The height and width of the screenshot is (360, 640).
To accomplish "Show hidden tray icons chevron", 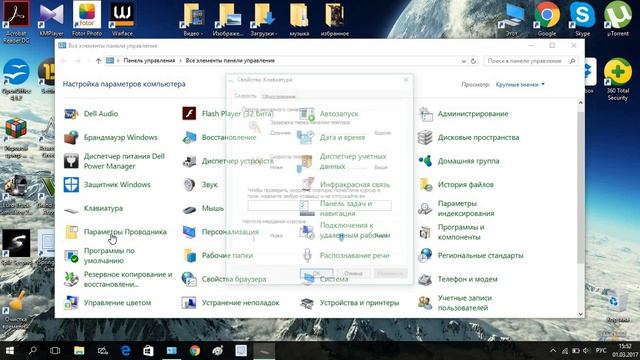I will coord(553,351).
